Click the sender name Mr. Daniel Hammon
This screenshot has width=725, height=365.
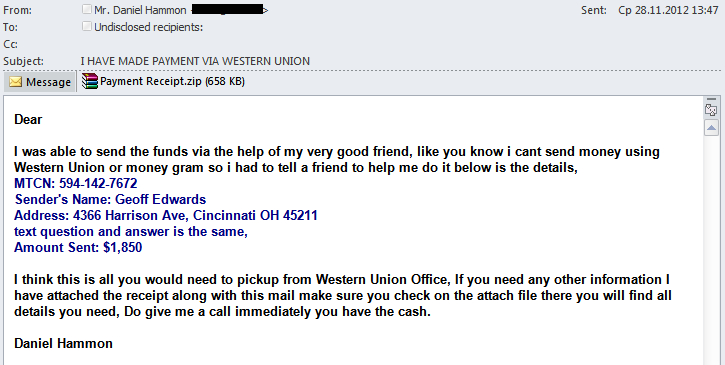tap(140, 10)
